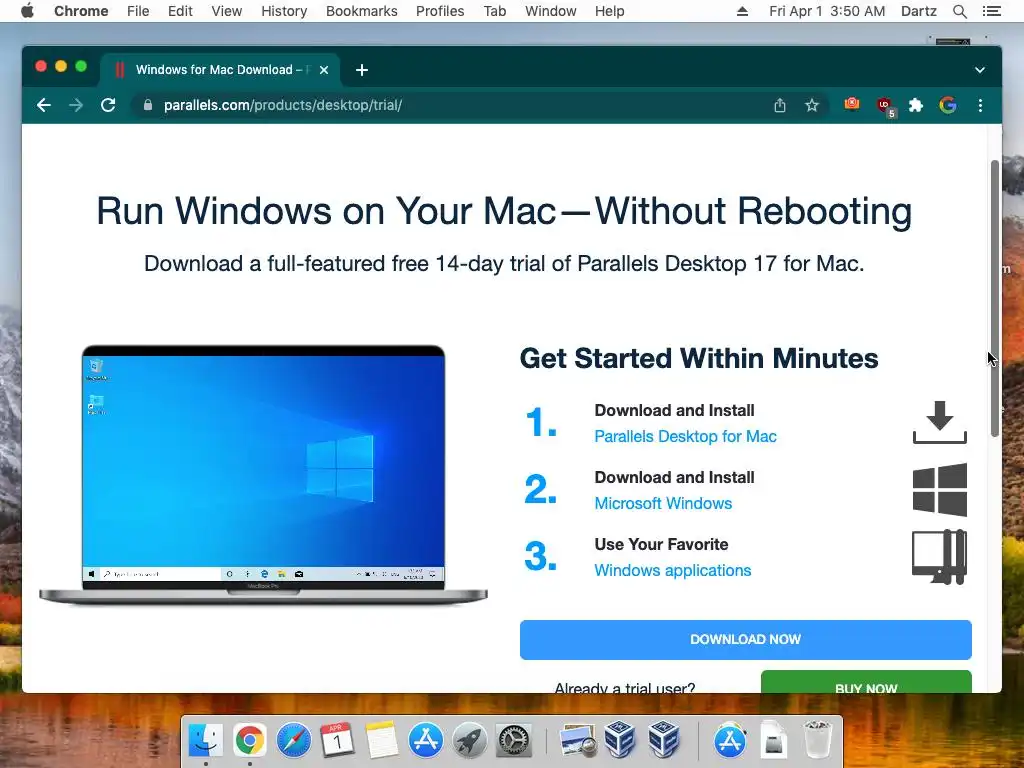1024x768 pixels.
Task: Click the download arrow tray icon
Action: pos(940,422)
